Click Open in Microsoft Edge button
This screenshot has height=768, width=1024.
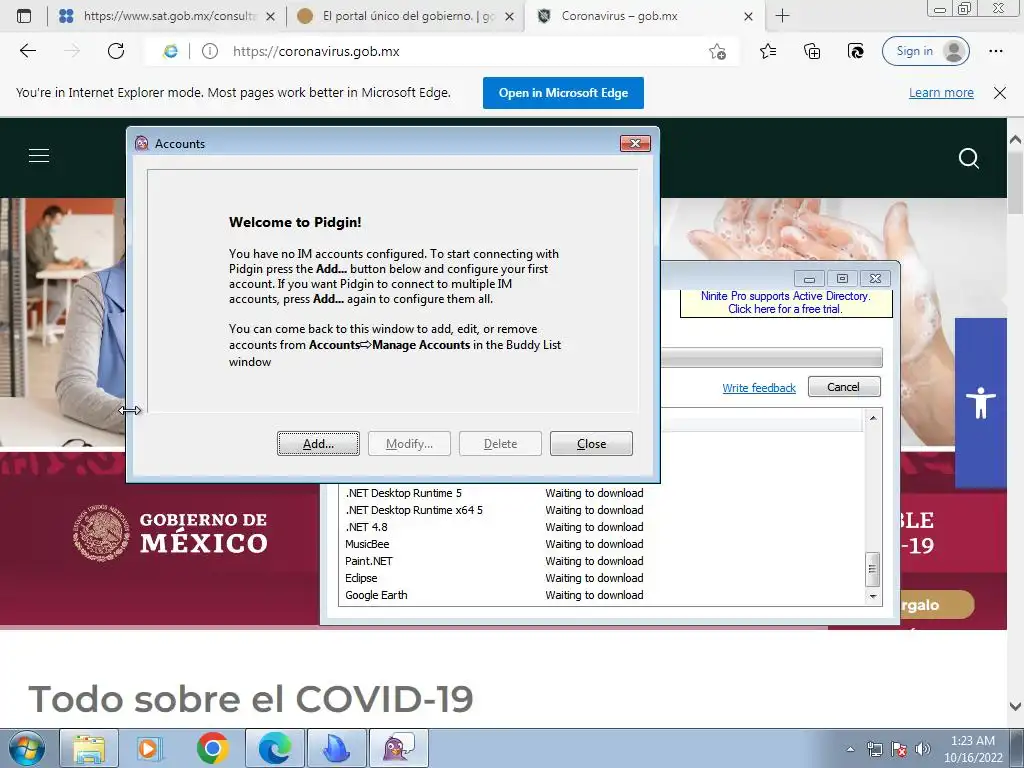[x=563, y=93]
